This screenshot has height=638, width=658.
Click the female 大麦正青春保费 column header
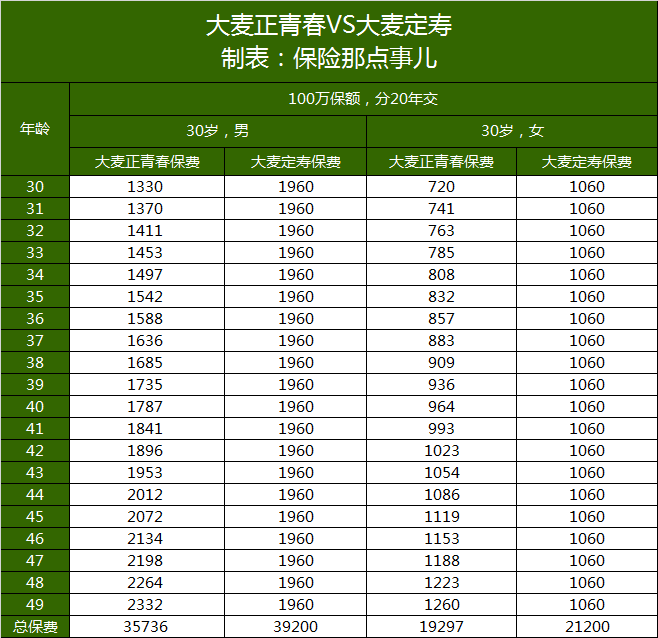pyautogui.click(x=441, y=162)
